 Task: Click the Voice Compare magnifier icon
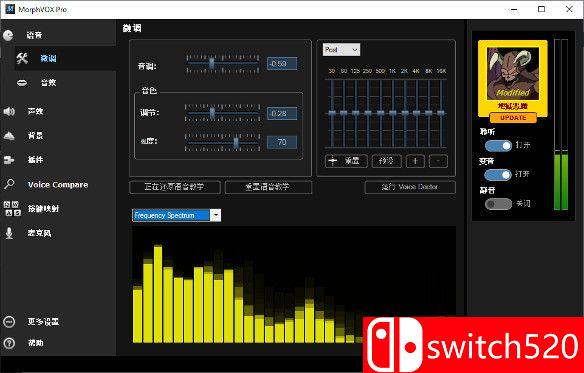coord(9,184)
